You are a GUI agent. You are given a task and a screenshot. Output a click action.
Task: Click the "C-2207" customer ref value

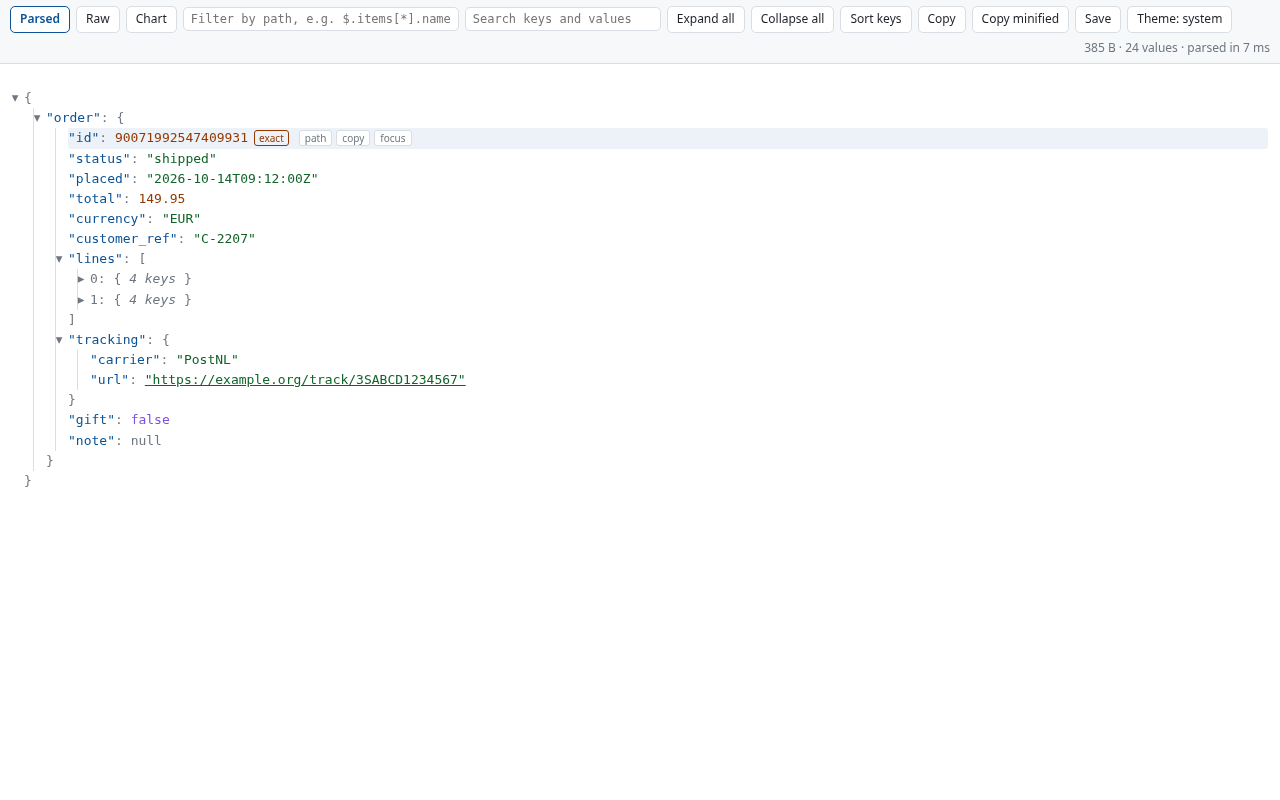tap(225, 239)
